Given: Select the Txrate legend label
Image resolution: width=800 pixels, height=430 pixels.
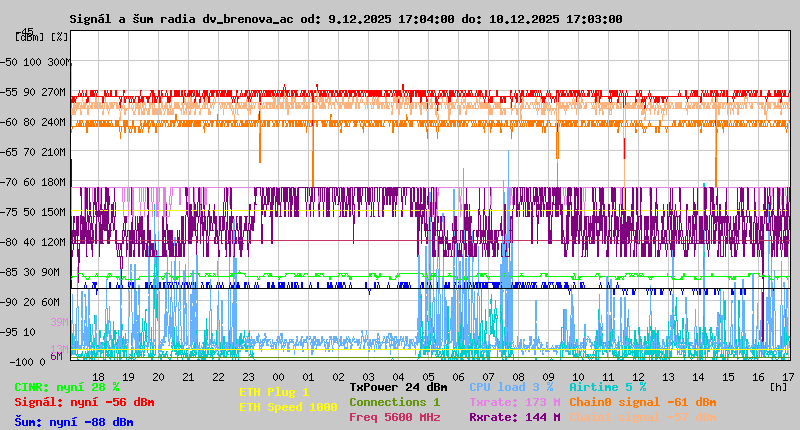Looking at the screenshot, I should 514,402.
